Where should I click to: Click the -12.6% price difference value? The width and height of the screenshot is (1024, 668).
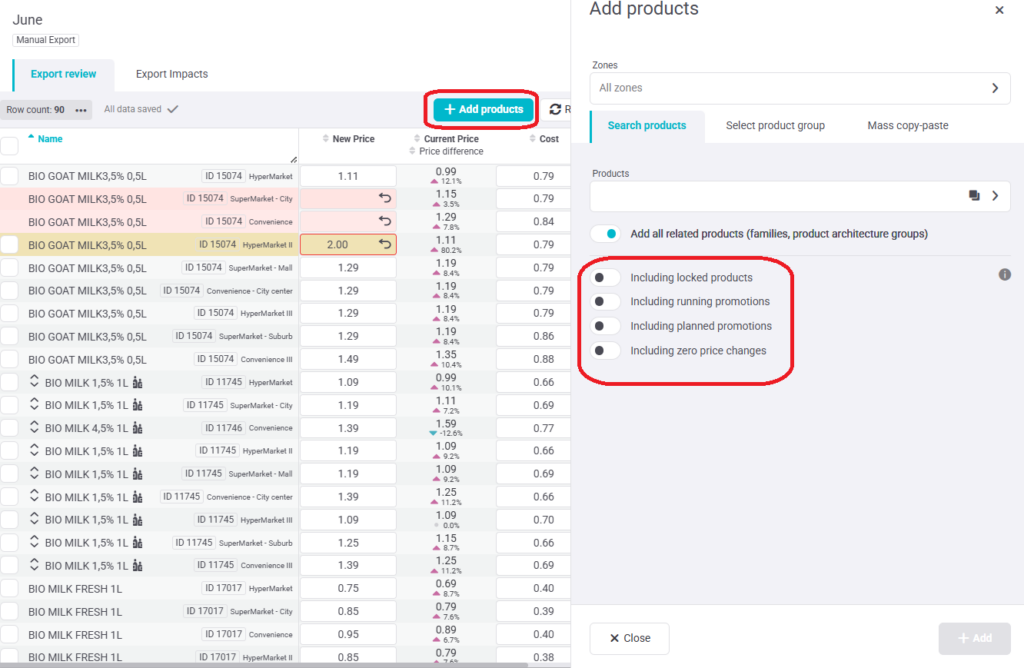[451, 433]
